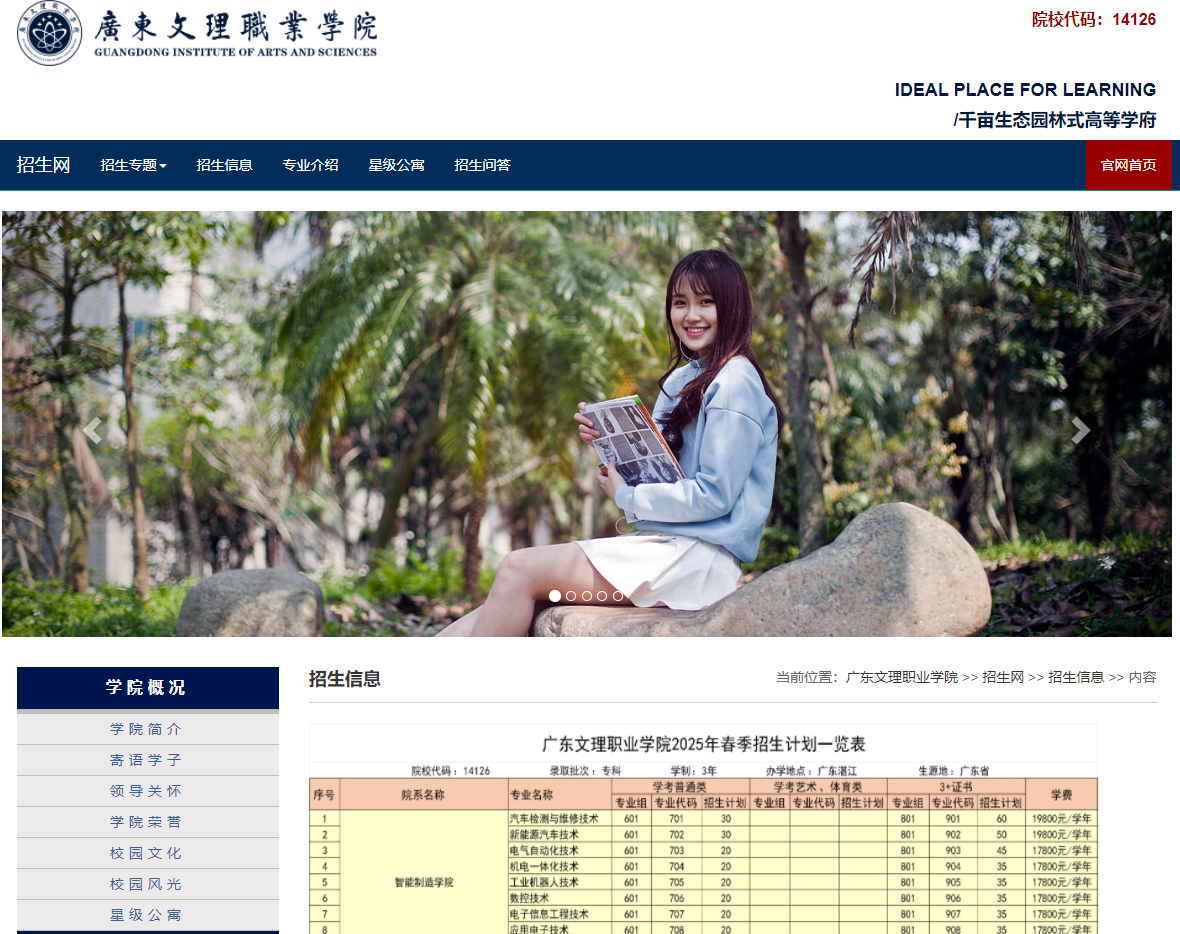Viewport: 1180px width, 934px height.
Task: Open the 学院简介 sidebar link
Action: pyautogui.click(x=147, y=729)
